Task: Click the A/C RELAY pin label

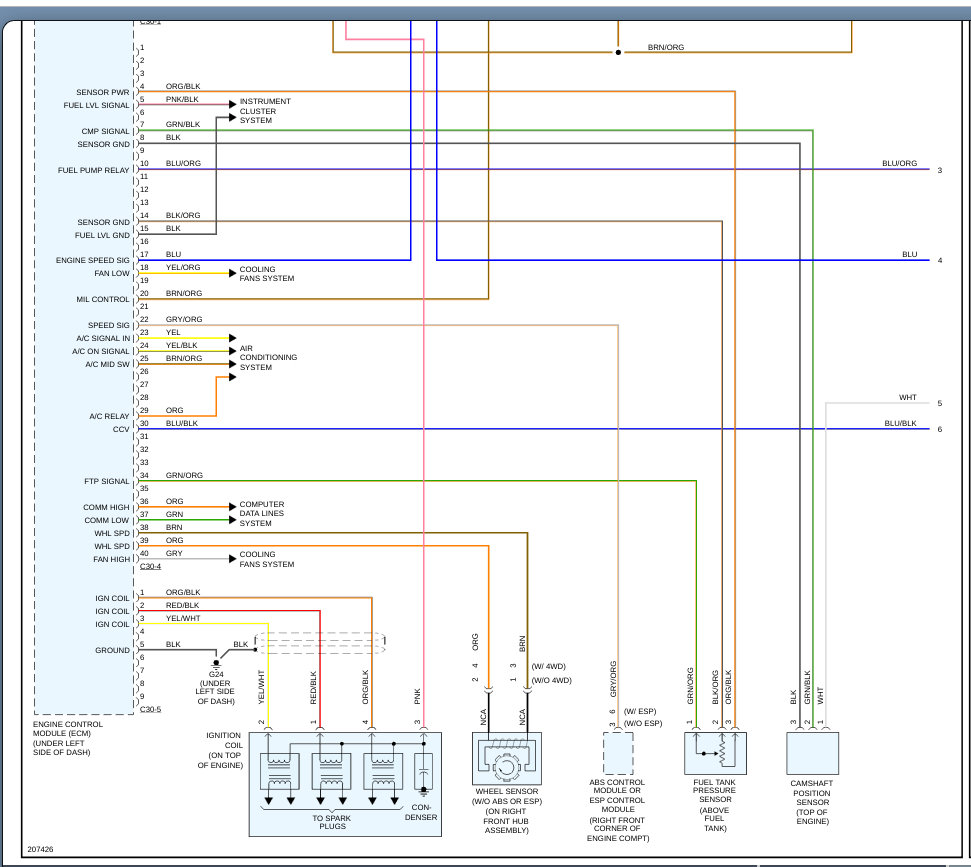Action: point(110,416)
